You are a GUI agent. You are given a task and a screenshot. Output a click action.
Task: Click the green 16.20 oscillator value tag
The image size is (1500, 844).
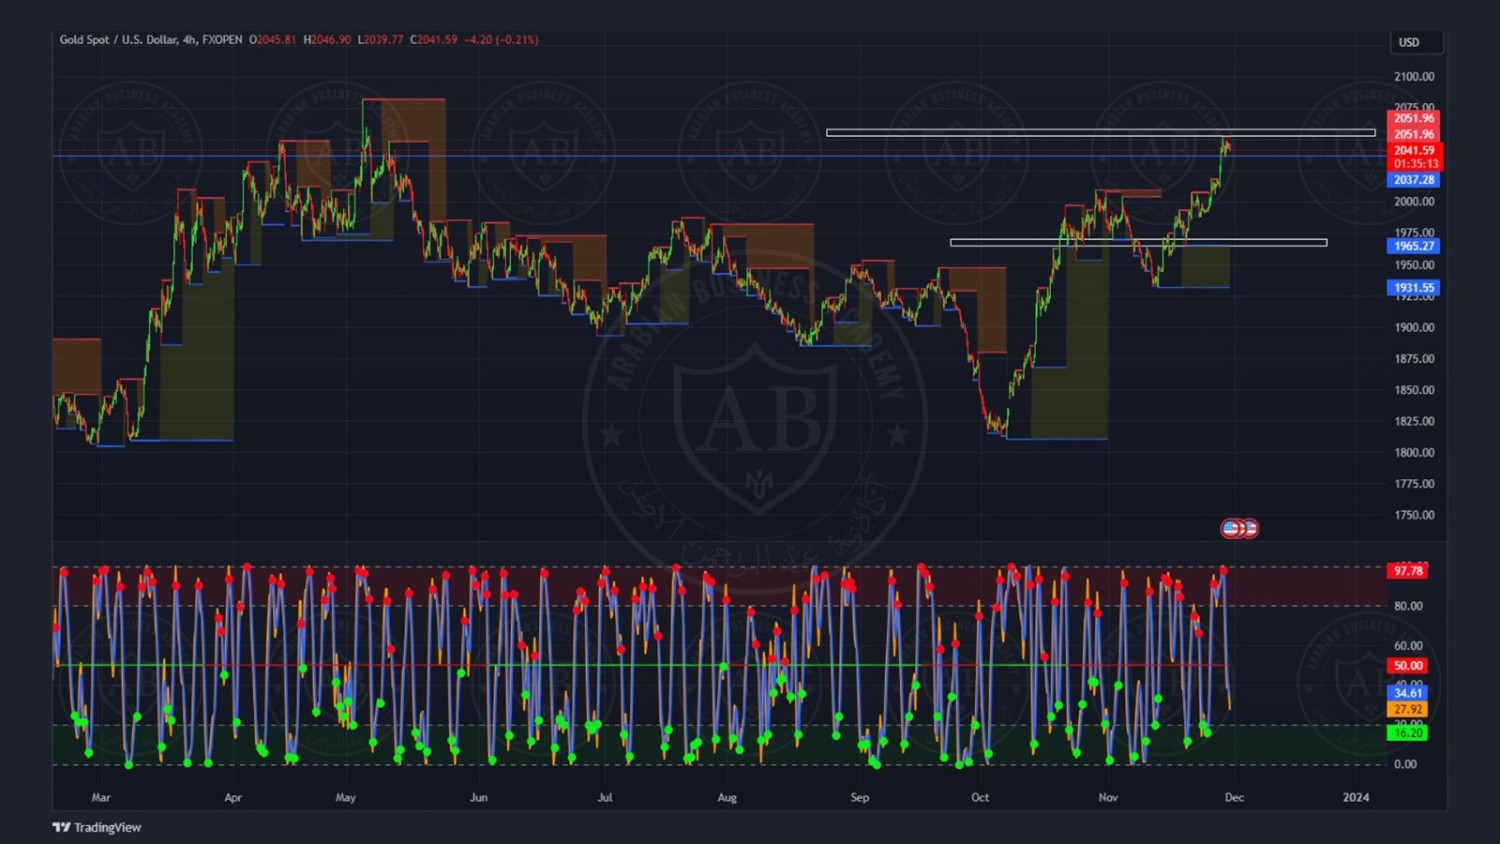(1407, 733)
